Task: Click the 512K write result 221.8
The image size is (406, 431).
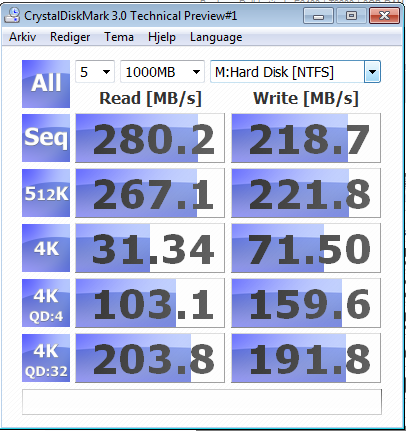Action: [x=306, y=193]
